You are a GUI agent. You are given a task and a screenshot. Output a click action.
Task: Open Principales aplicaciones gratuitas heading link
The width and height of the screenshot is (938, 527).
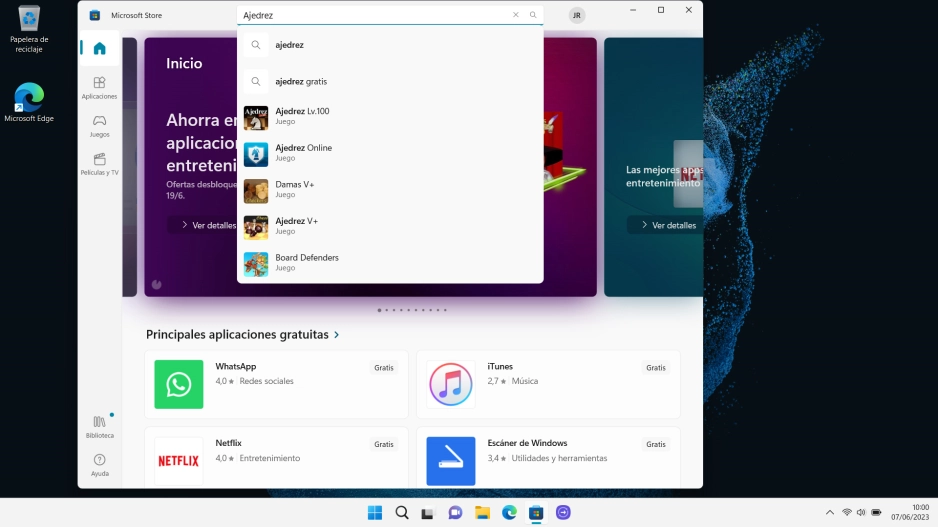[237, 334]
